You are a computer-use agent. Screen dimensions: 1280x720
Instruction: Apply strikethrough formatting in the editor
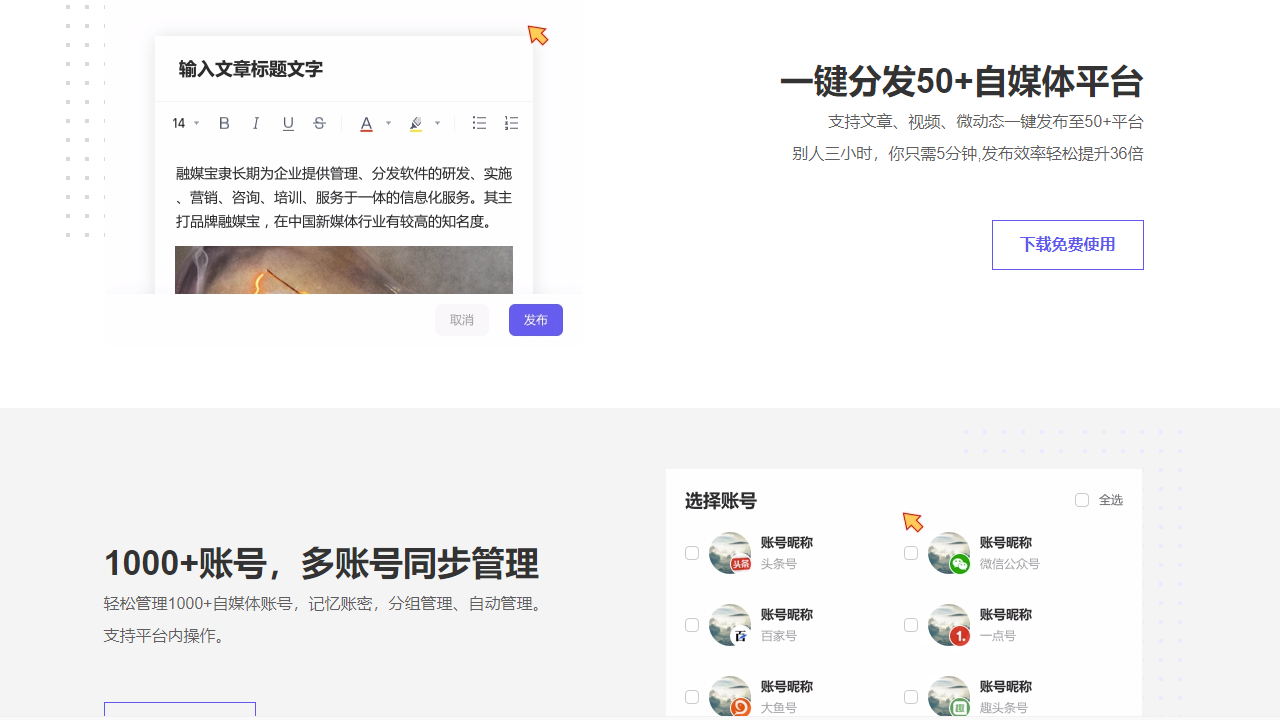coord(319,123)
